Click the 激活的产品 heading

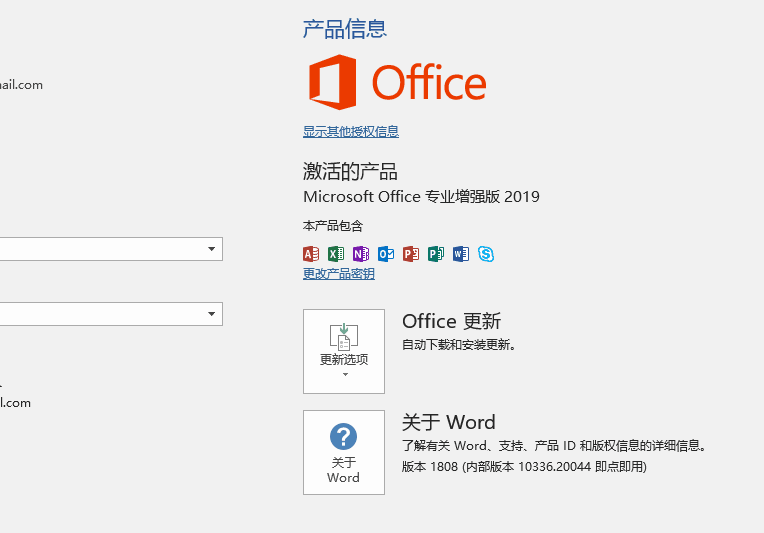(350, 171)
